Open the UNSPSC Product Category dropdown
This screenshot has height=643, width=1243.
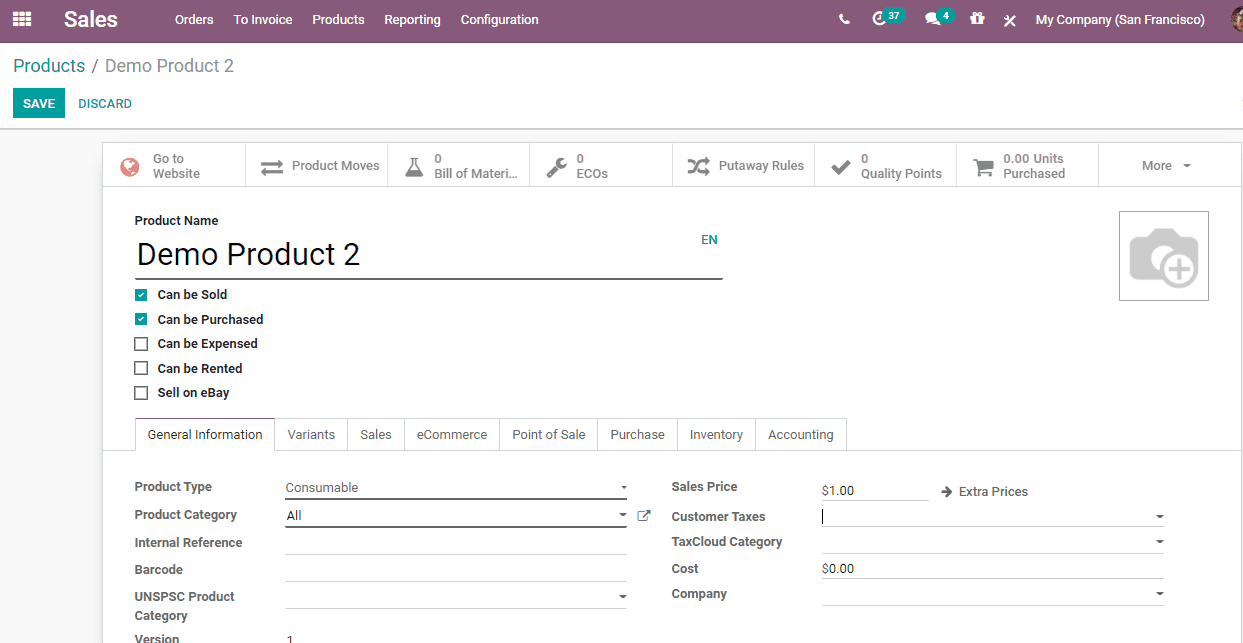pyautogui.click(x=456, y=597)
